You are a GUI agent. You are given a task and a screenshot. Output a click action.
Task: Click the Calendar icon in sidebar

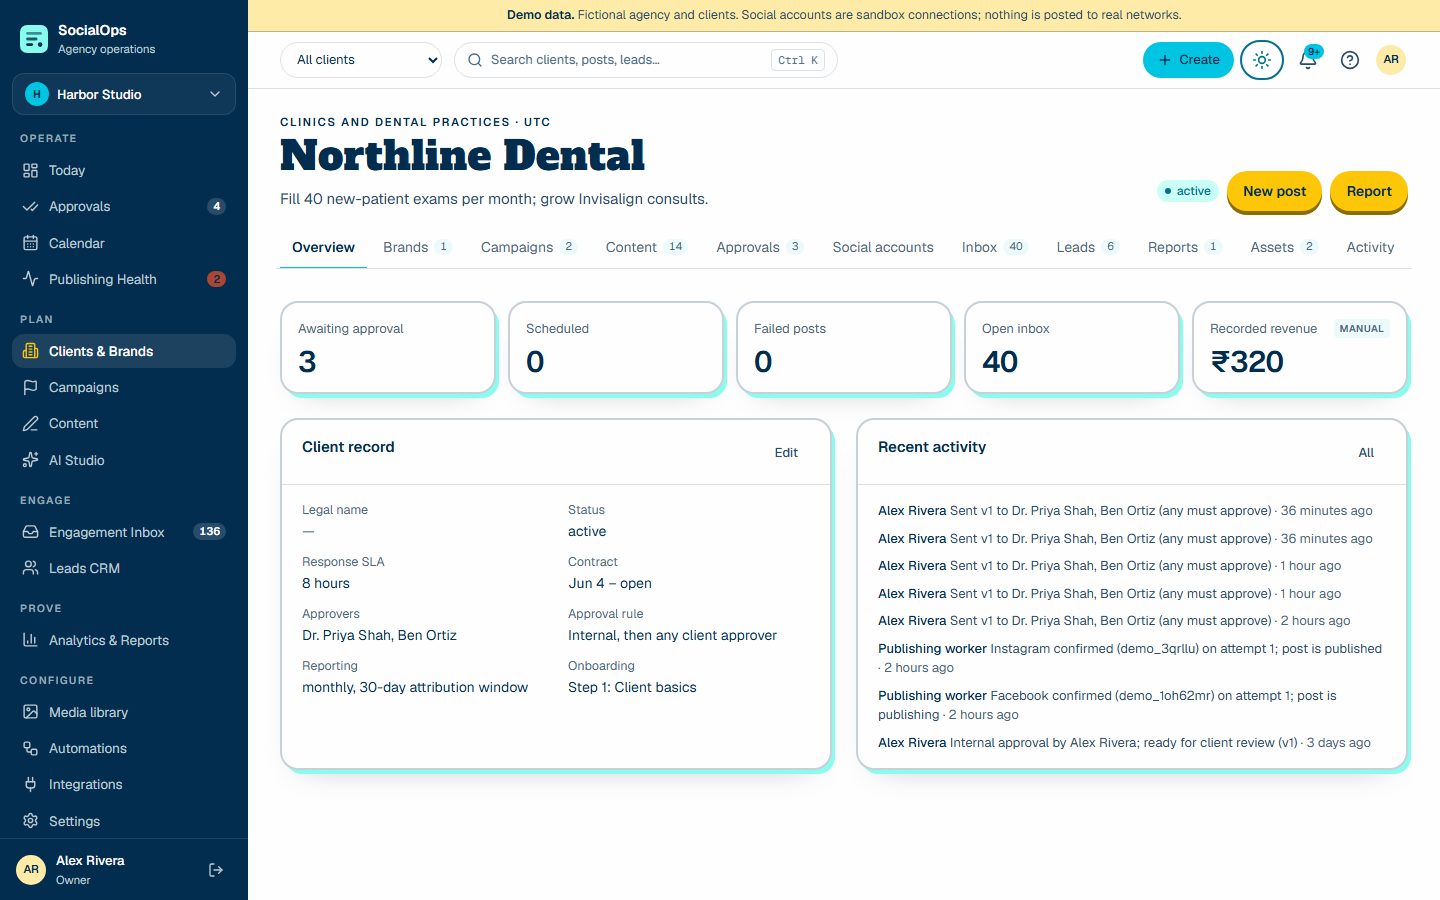31,243
